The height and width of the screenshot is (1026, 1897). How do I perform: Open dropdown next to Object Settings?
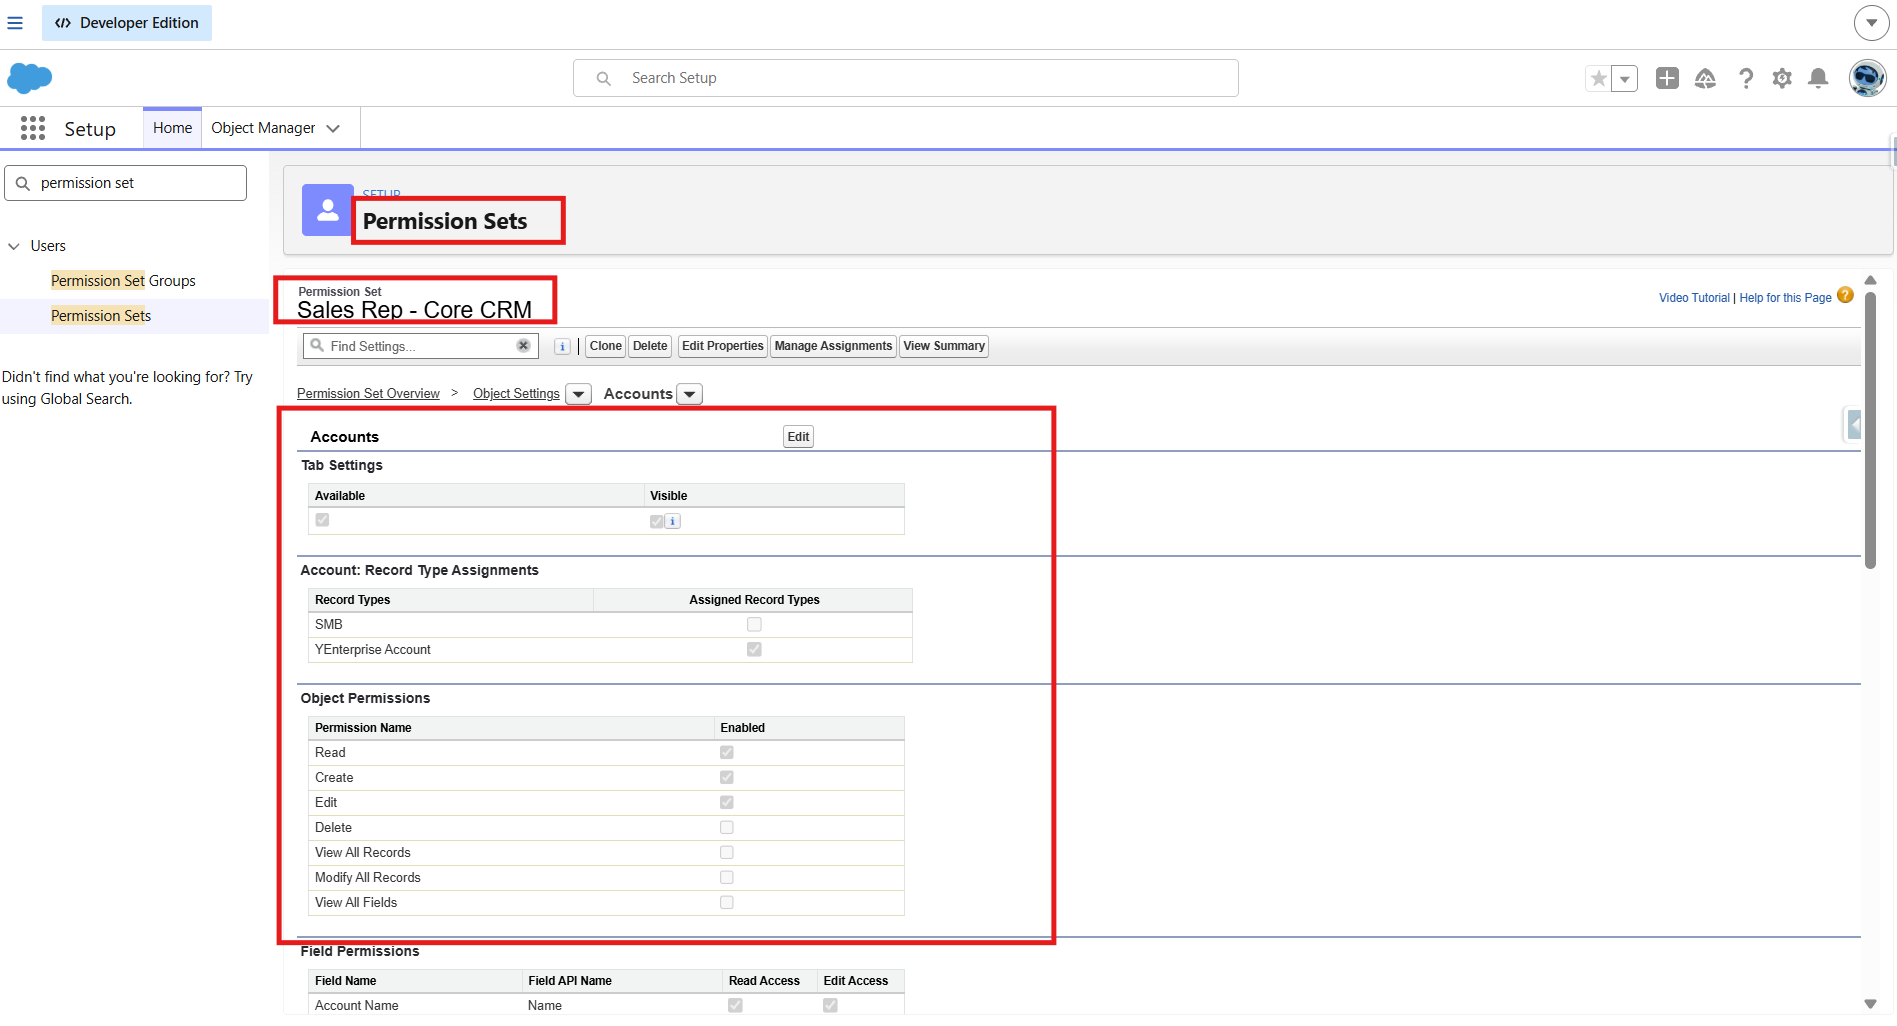(x=578, y=394)
